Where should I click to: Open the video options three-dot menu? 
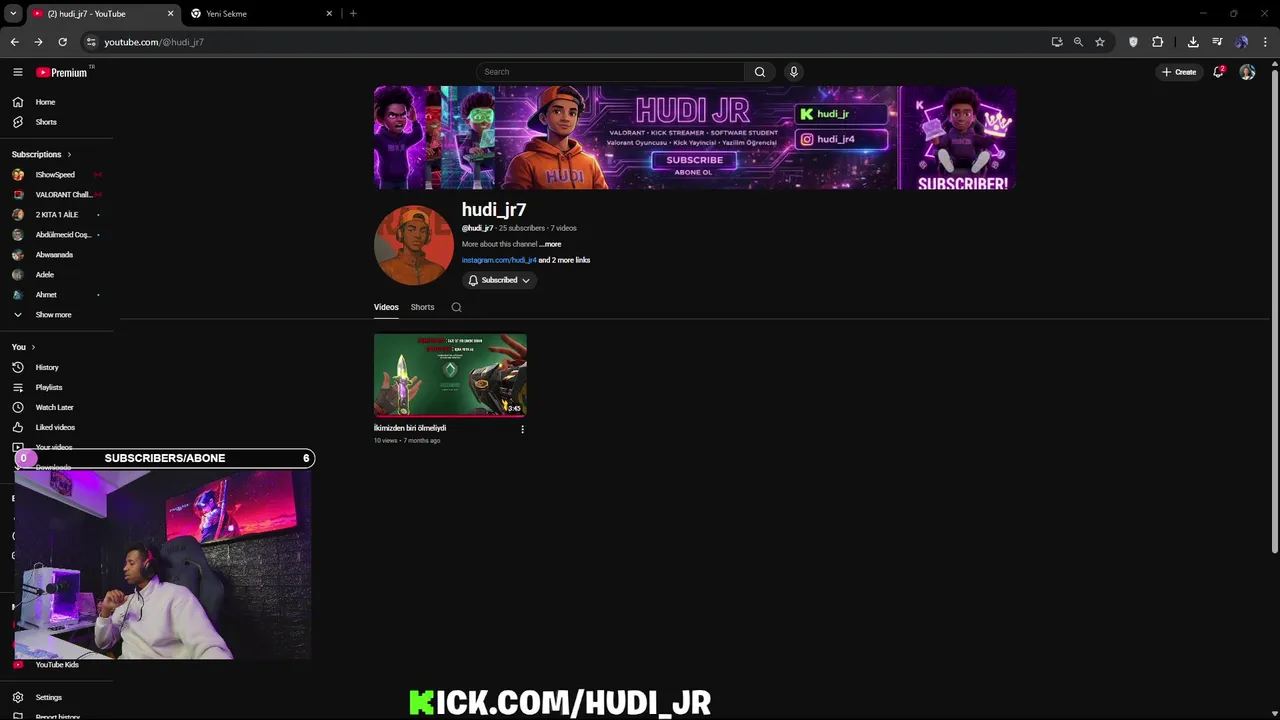(522, 429)
